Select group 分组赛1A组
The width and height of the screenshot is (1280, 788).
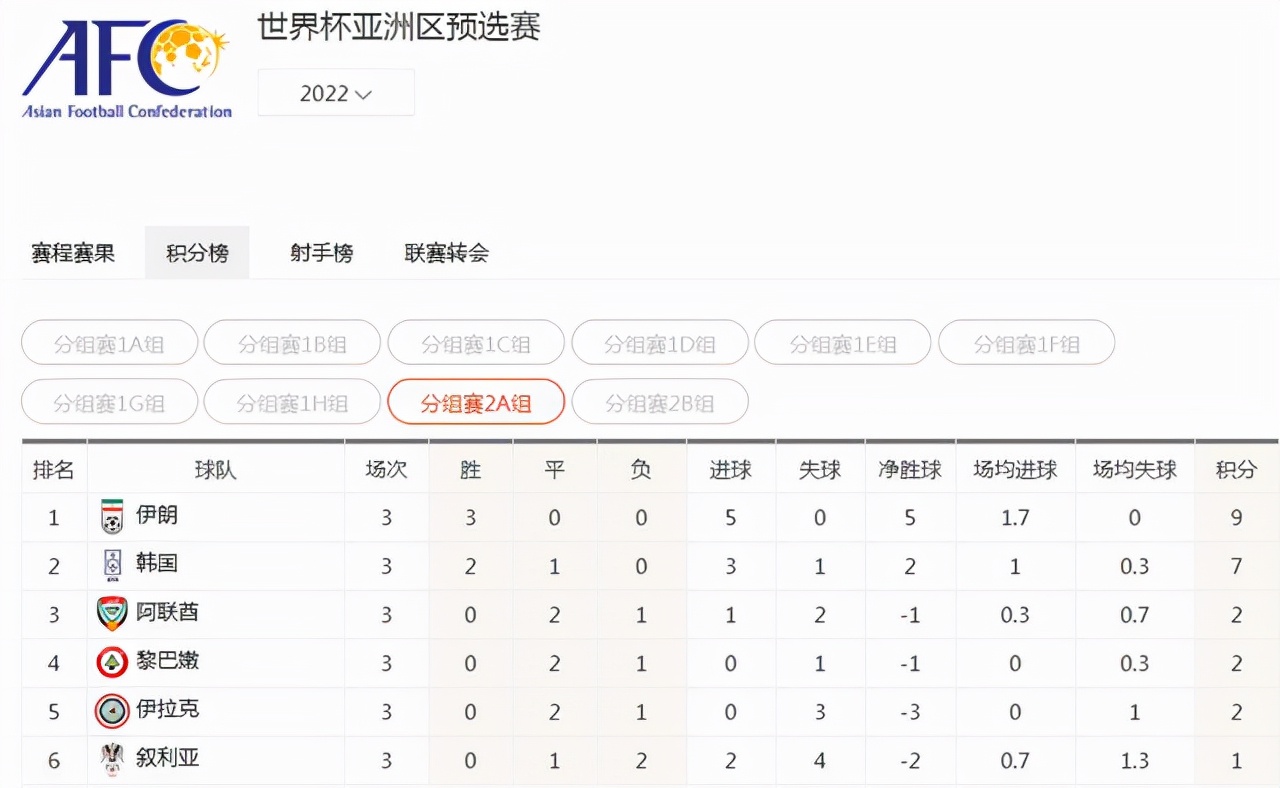click(x=109, y=344)
